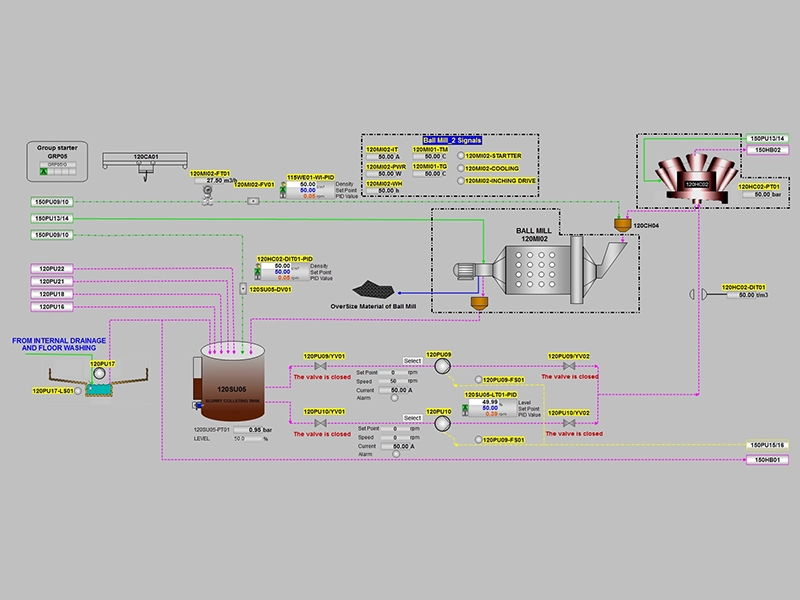Edit the 120PU09 Speed rpm field
Viewport: 800px width, 600px height.
tap(395, 381)
